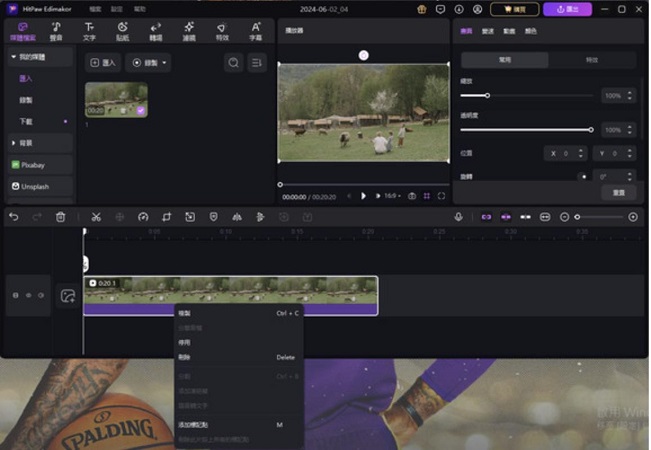The width and height of the screenshot is (651, 450).
Task: Open the search icon in media panel
Action: tap(233, 63)
